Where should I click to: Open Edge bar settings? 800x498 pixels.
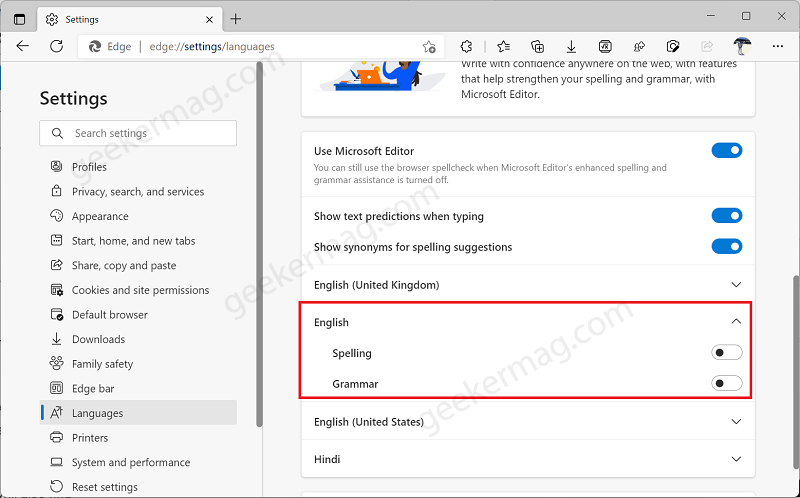point(139,389)
